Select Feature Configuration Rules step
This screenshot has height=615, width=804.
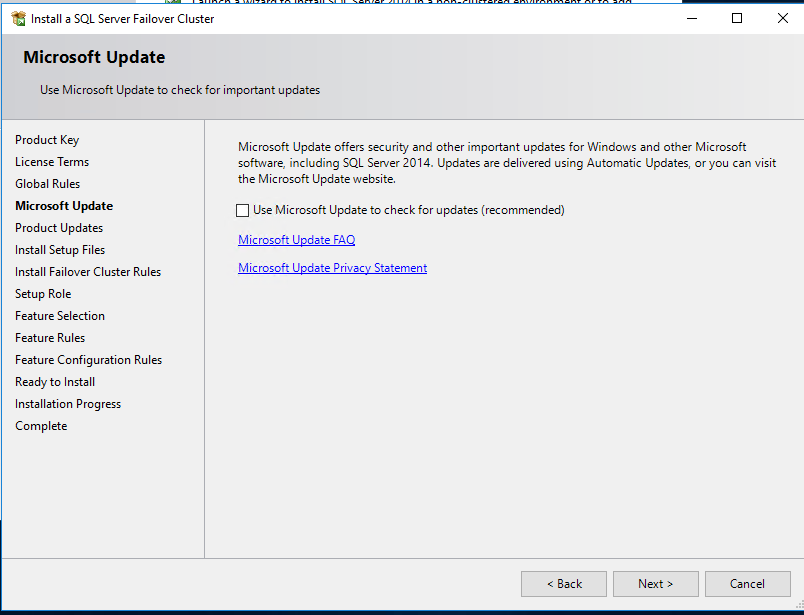pyautogui.click(x=88, y=360)
